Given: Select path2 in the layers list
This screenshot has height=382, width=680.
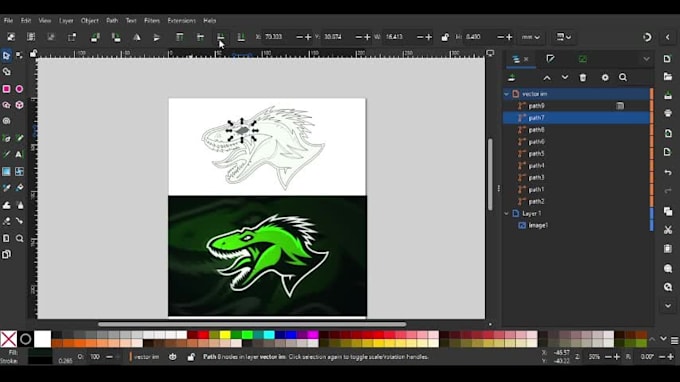Looking at the screenshot, I should click(576, 202).
